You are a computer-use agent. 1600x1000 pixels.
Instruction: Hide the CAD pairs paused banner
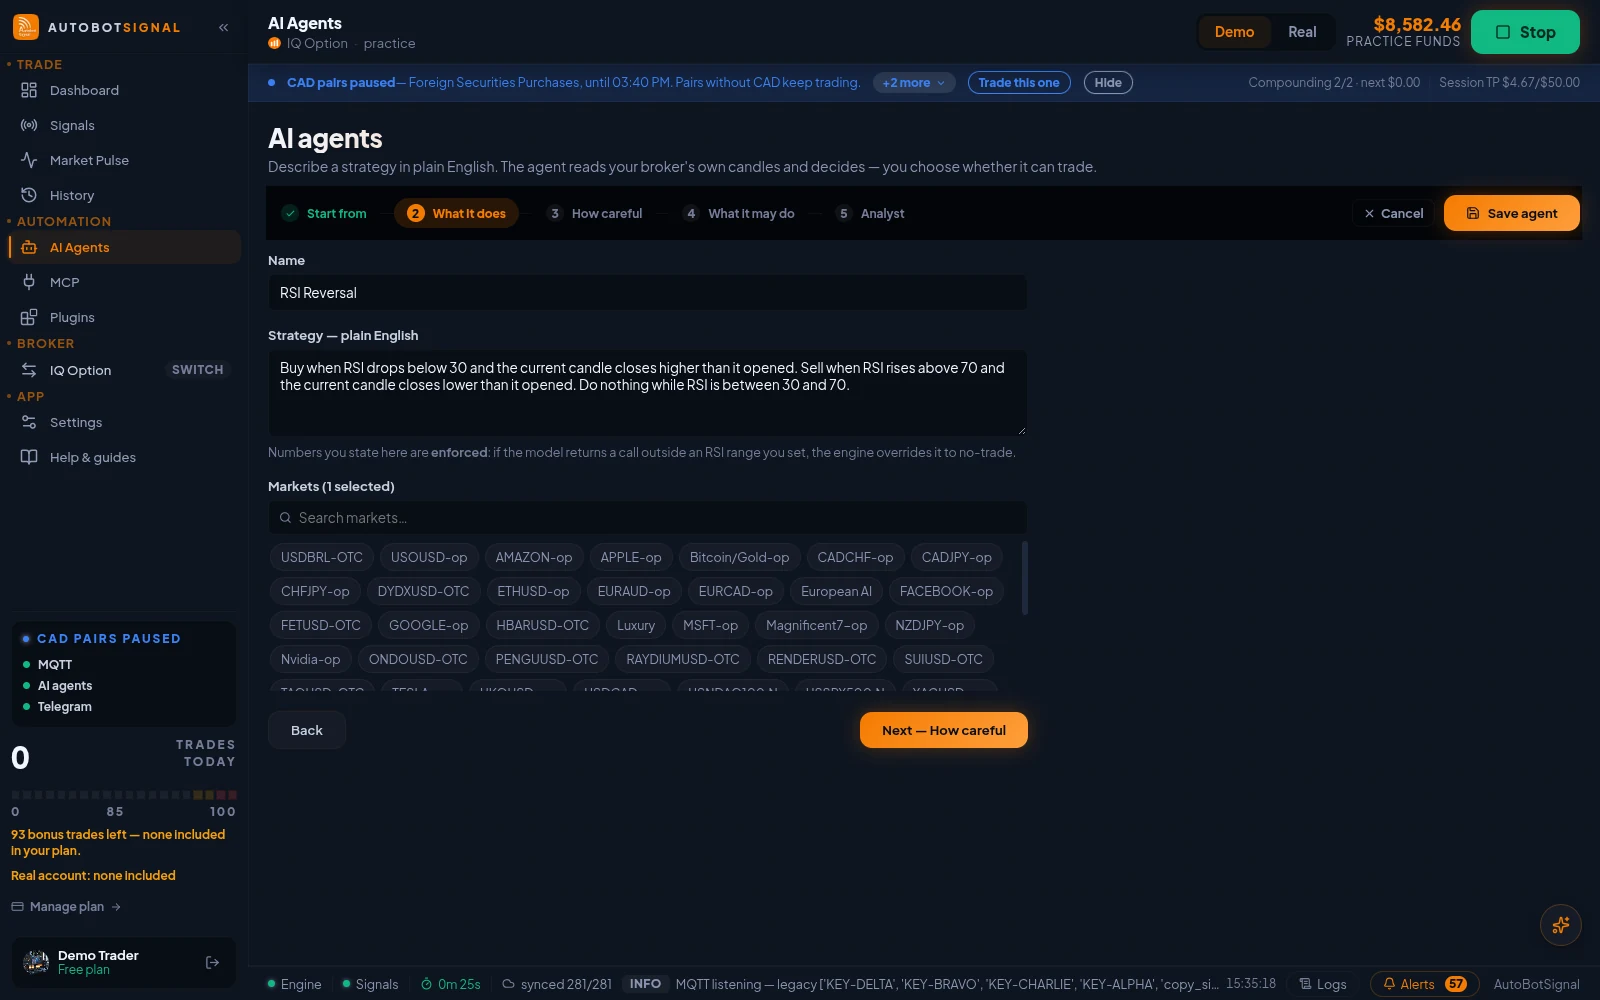click(1107, 83)
